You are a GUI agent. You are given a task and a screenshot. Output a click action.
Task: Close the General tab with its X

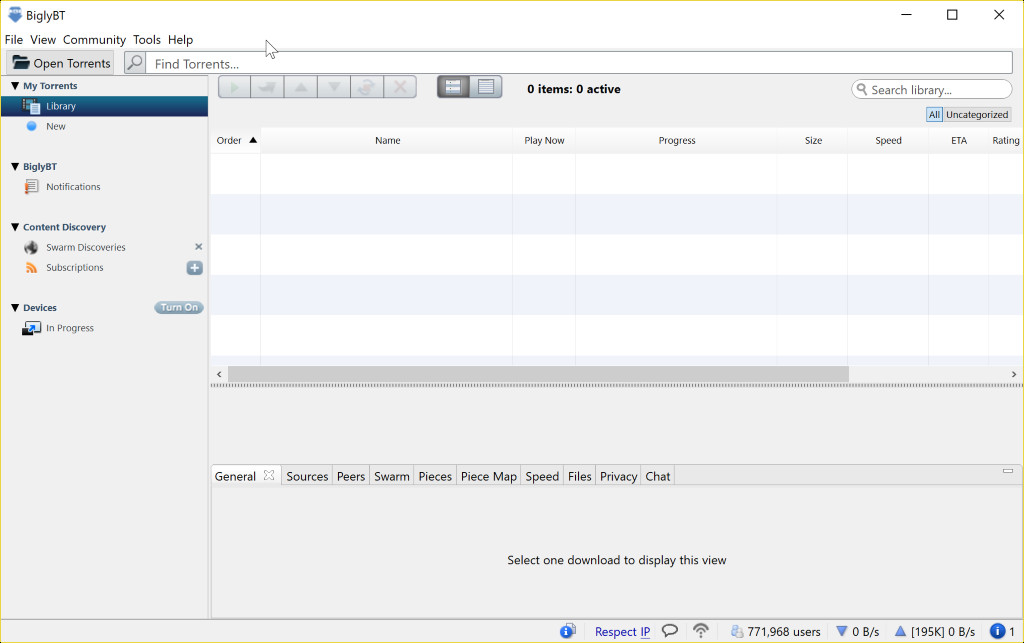pyautogui.click(x=269, y=475)
